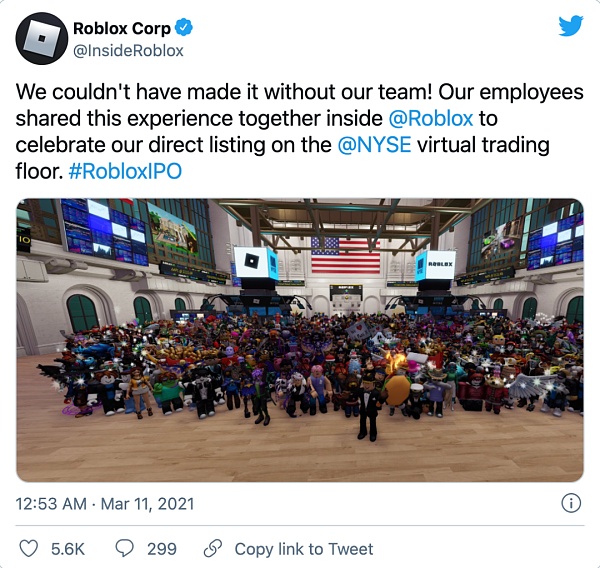Open the Roblox Corp display name
The height and width of the screenshot is (568, 600).
point(121,29)
